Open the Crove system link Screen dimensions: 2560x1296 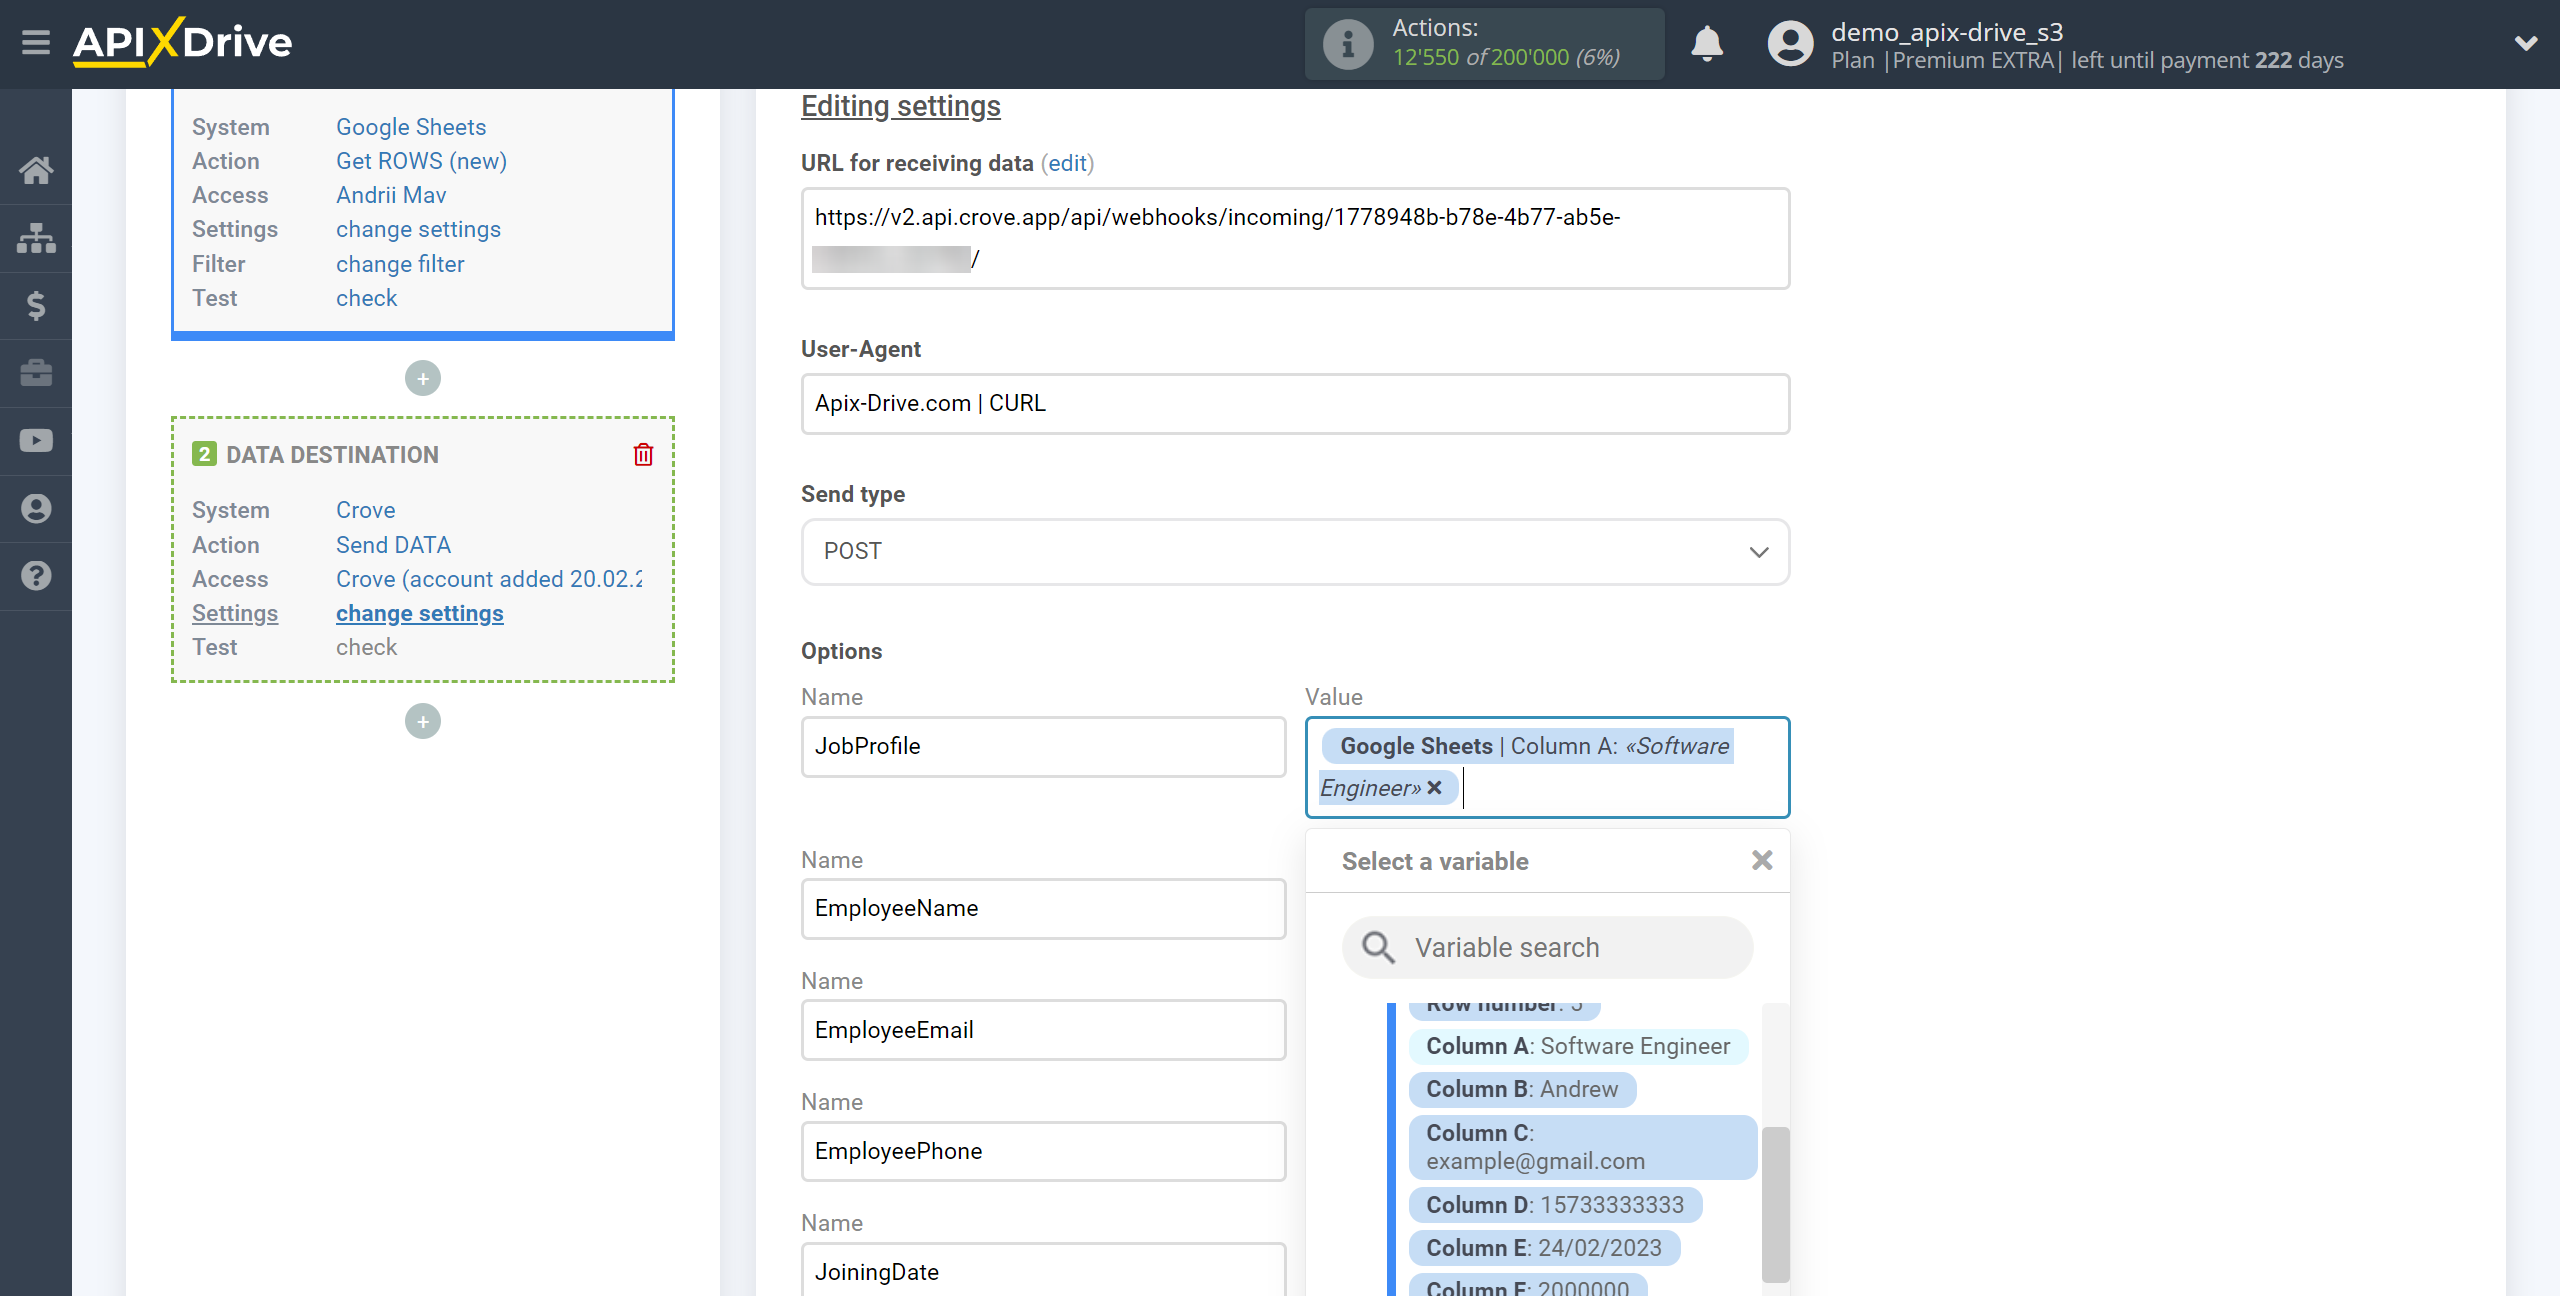[365, 510]
